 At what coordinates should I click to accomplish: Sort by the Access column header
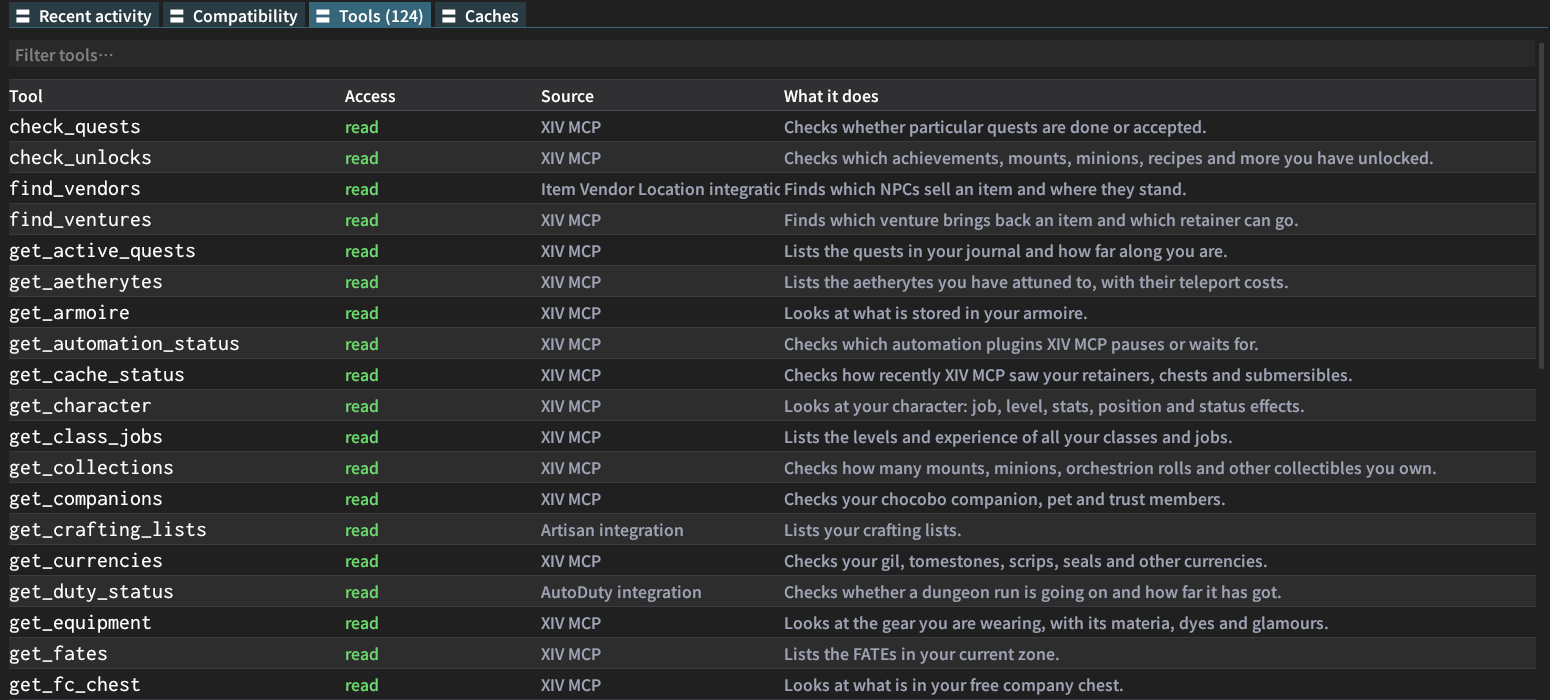point(370,96)
